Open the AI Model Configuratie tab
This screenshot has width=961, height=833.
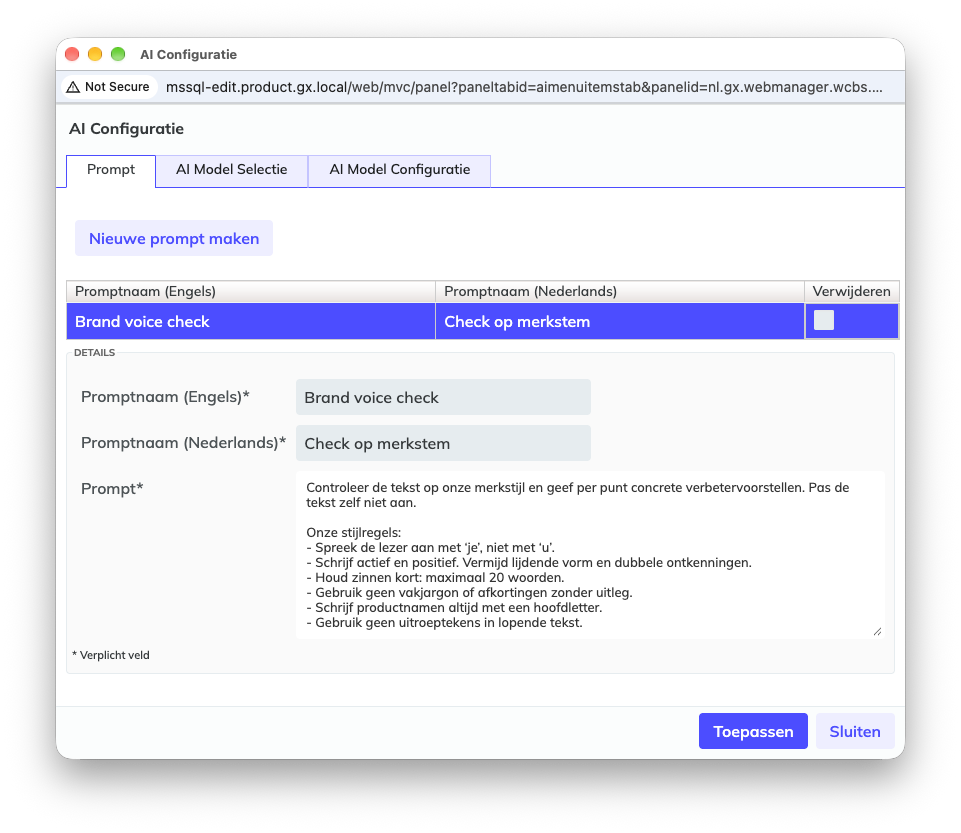pos(400,170)
